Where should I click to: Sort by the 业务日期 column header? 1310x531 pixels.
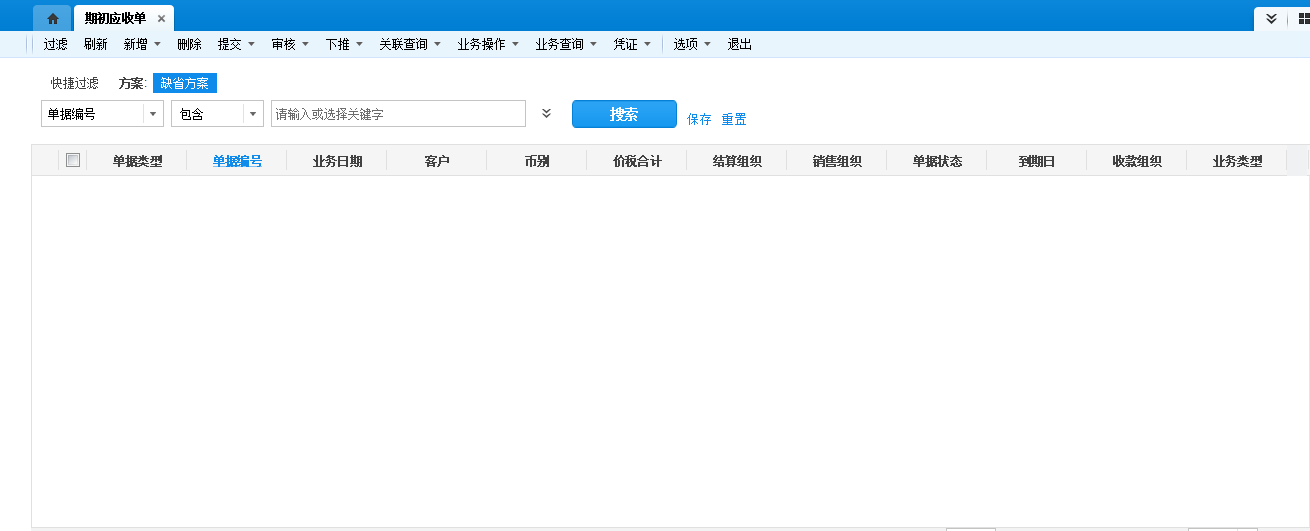[337, 161]
